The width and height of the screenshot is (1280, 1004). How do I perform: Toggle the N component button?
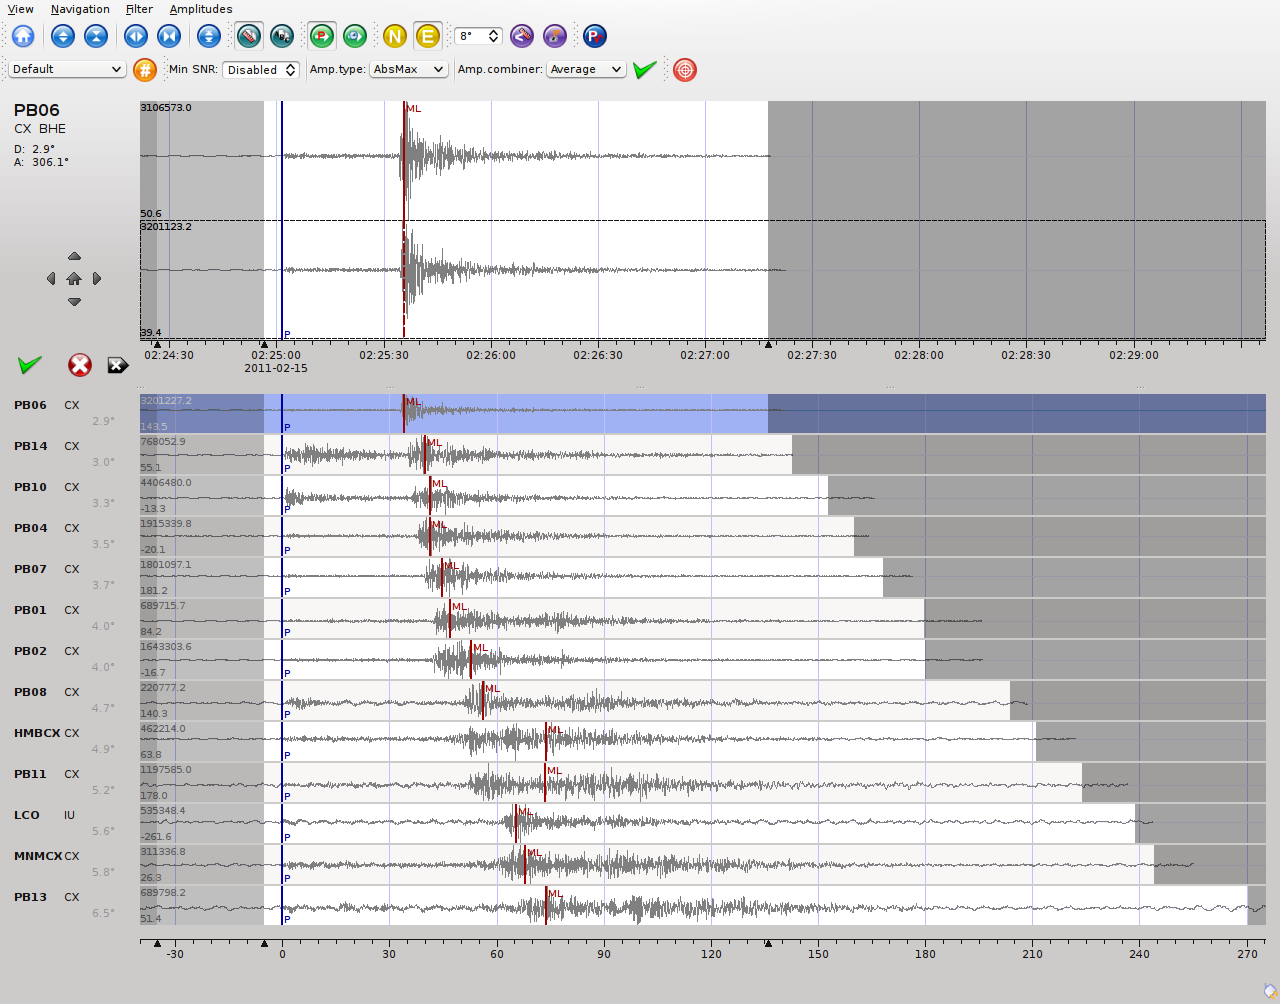point(394,36)
